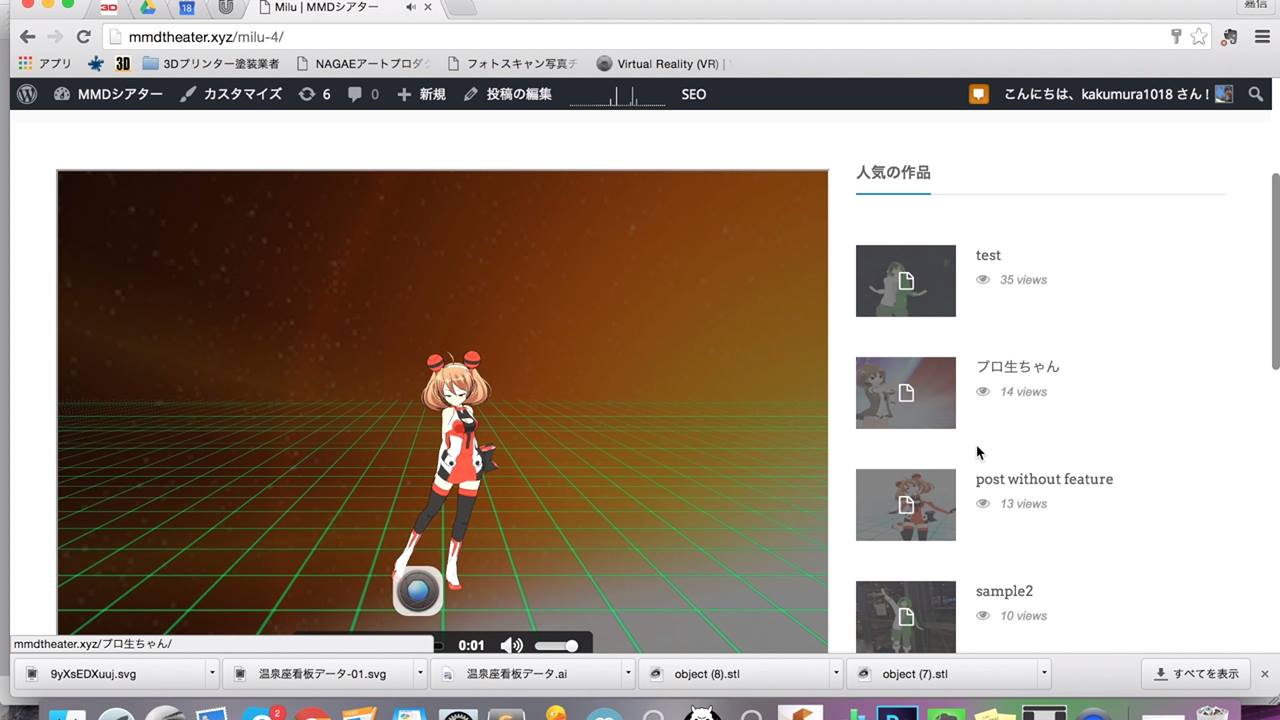
Task: Mute the tab using the audio indicator
Action: click(x=410, y=7)
